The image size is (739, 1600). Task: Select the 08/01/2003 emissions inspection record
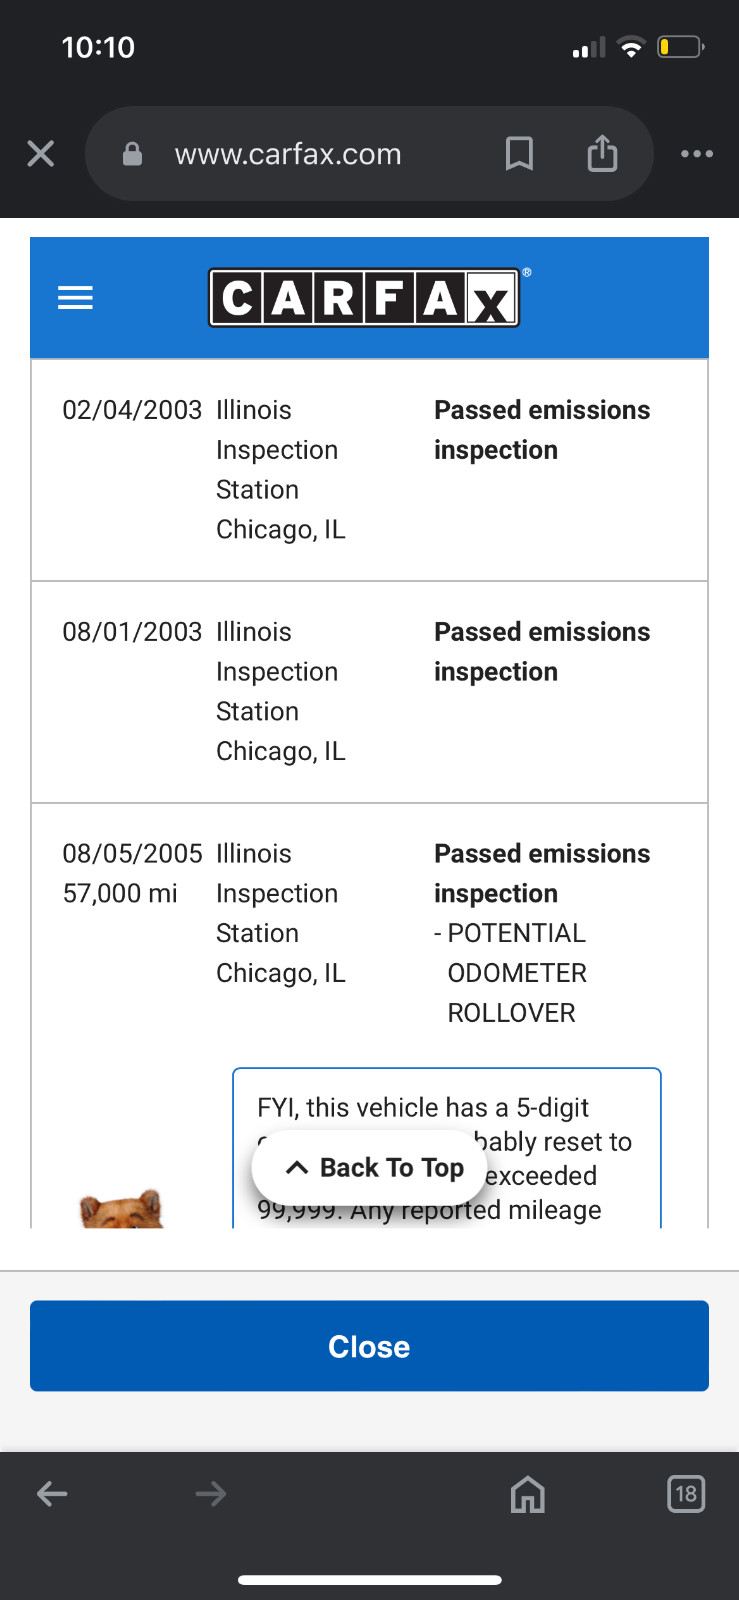click(x=369, y=692)
